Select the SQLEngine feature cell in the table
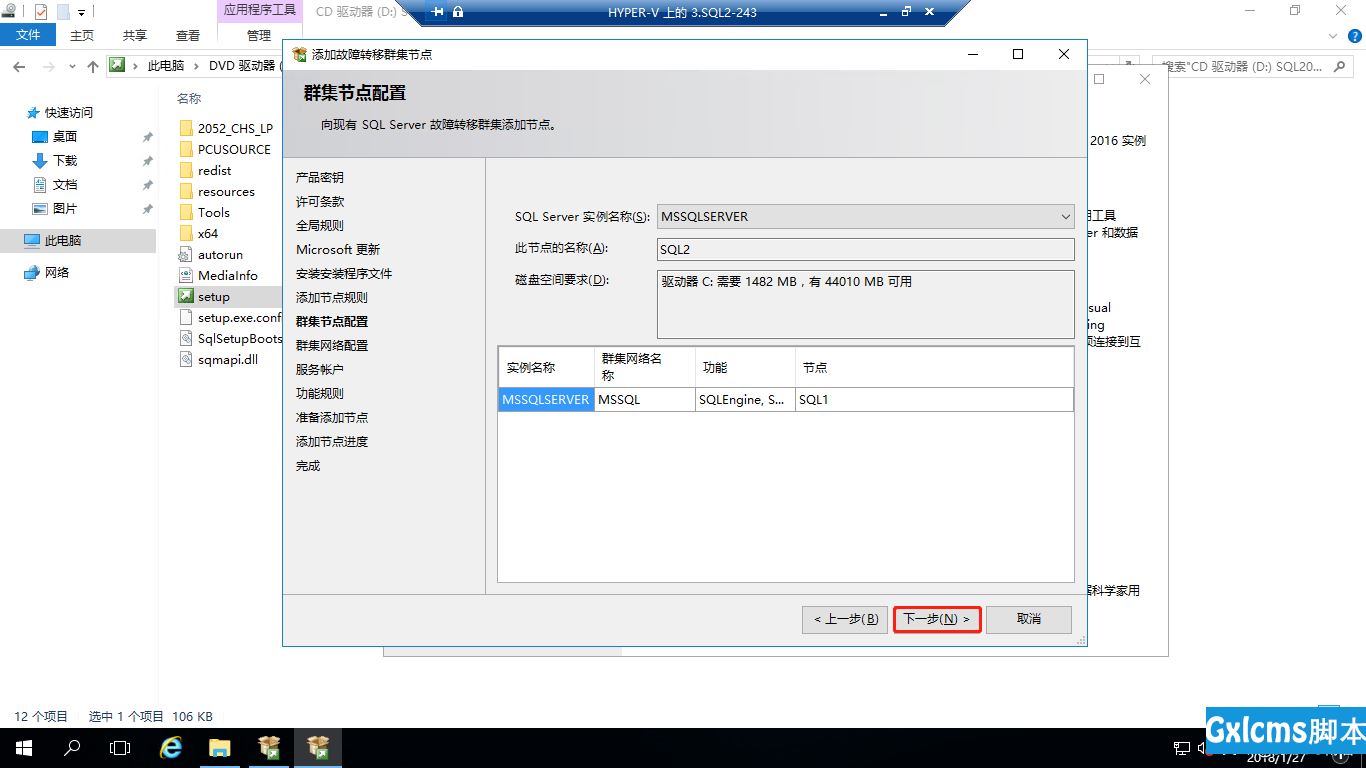The image size is (1366, 768). [745, 399]
